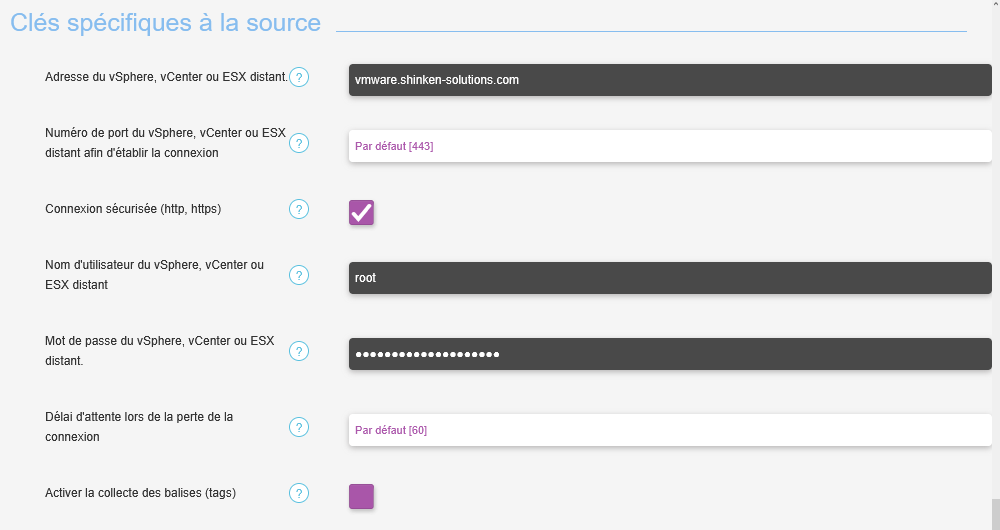Image resolution: width=1000 pixels, height=530 pixels.
Task: Open help for the port number setting
Action: tap(299, 143)
